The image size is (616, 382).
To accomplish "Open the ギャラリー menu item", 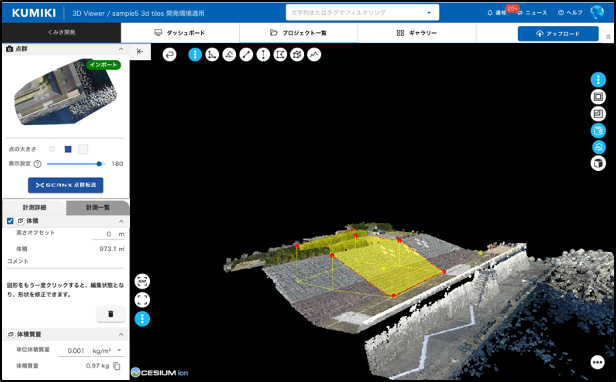I will [417, 33].
